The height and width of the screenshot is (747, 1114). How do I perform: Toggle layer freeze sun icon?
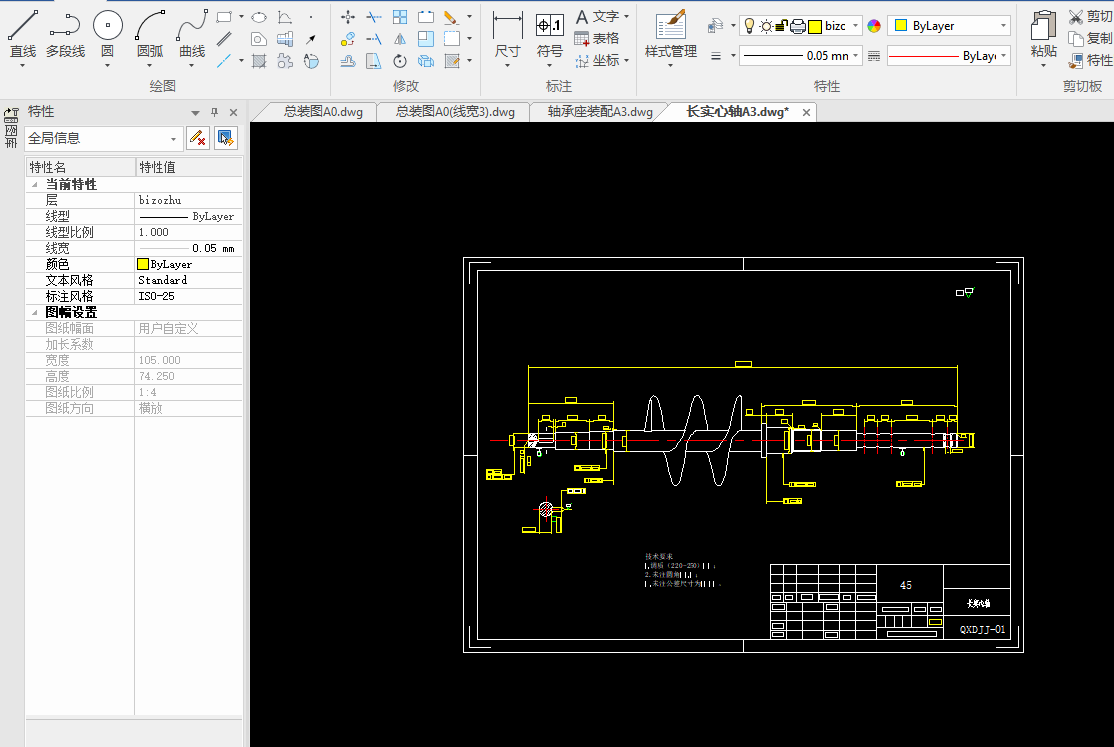[766, 26]
